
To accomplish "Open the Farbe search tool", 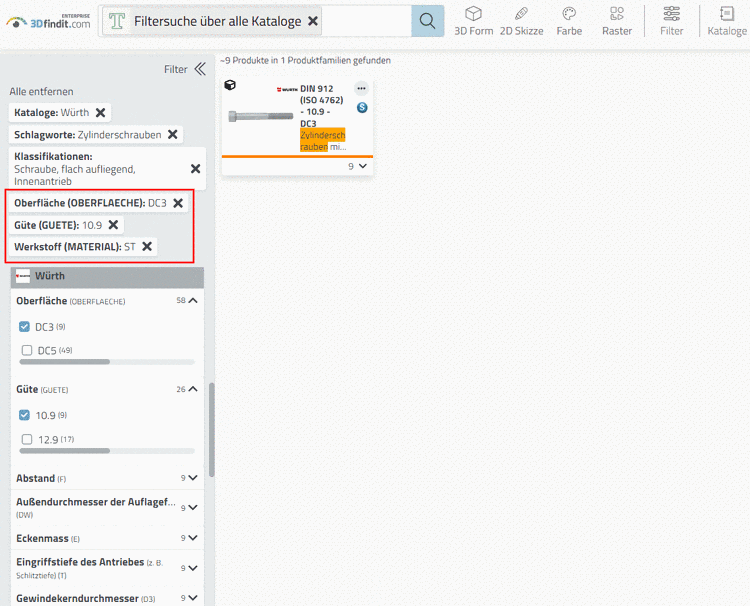I will tap(569, 22).
